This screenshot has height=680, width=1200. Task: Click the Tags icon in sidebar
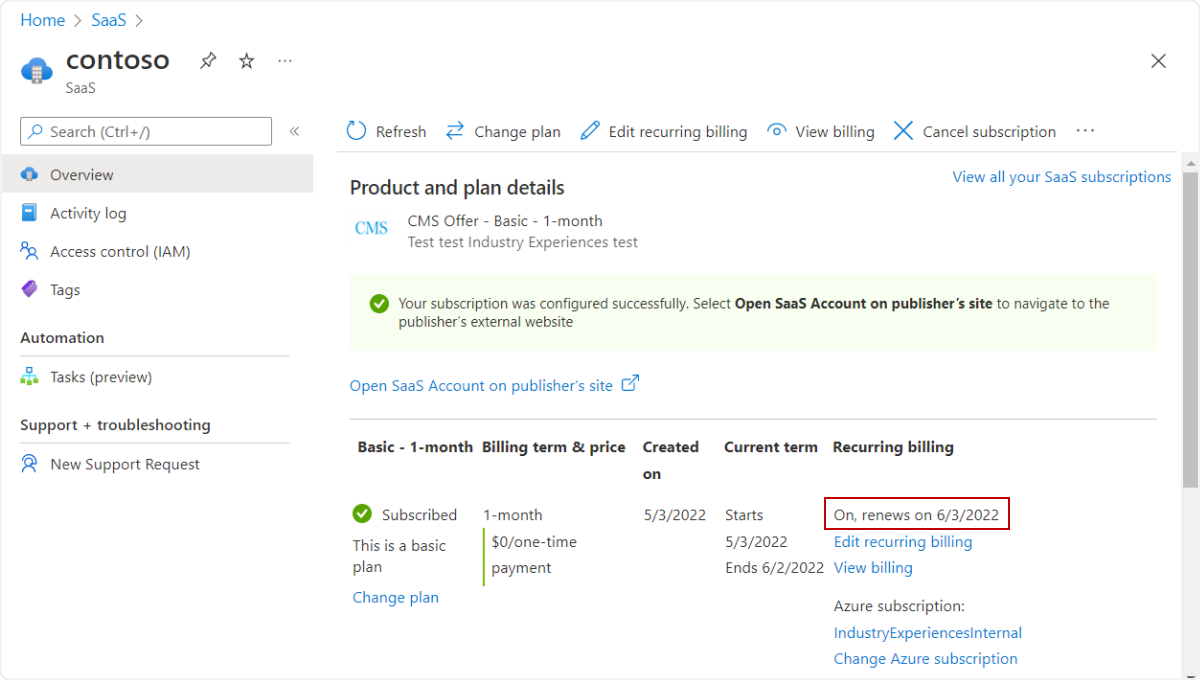(x=30, y=289)
